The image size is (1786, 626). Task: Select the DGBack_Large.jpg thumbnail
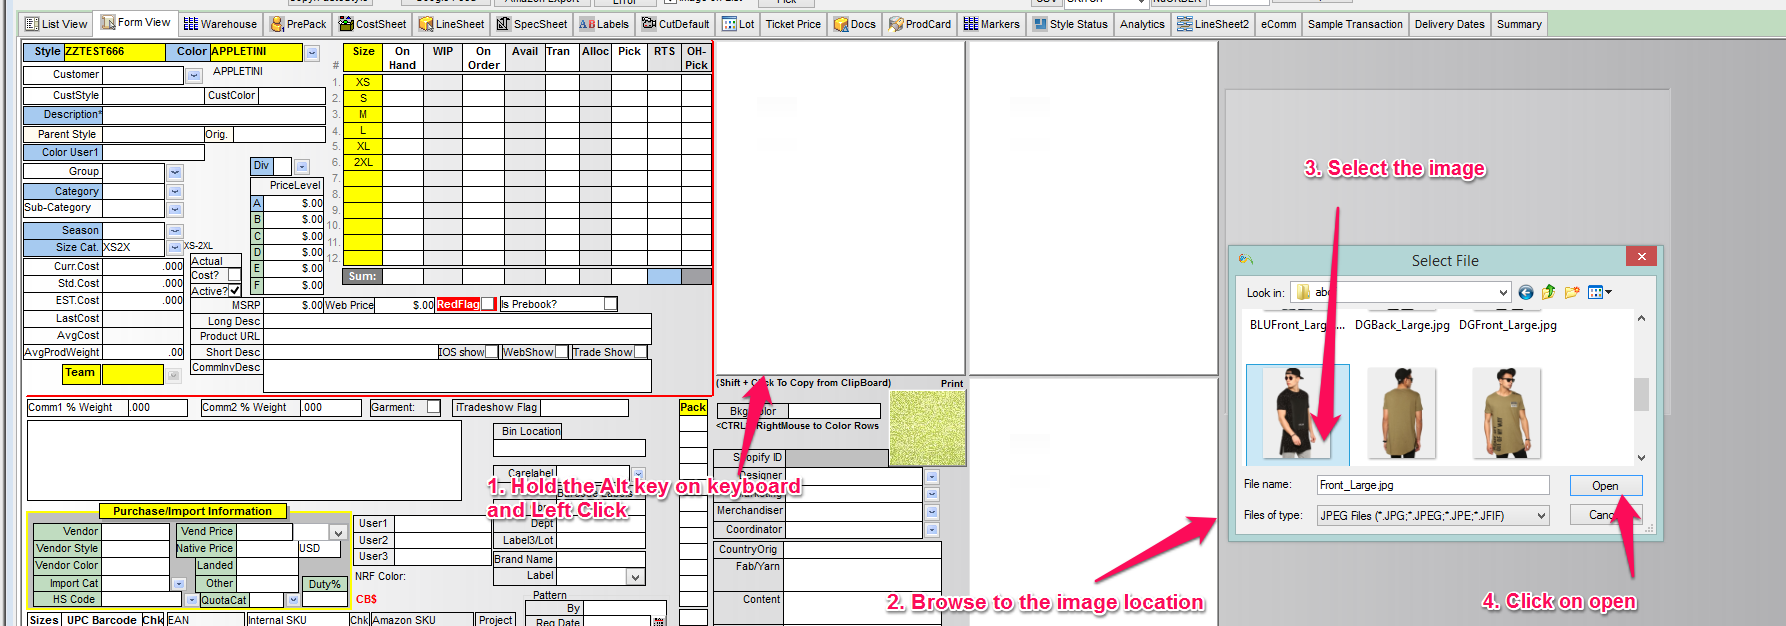point(1401,412)
